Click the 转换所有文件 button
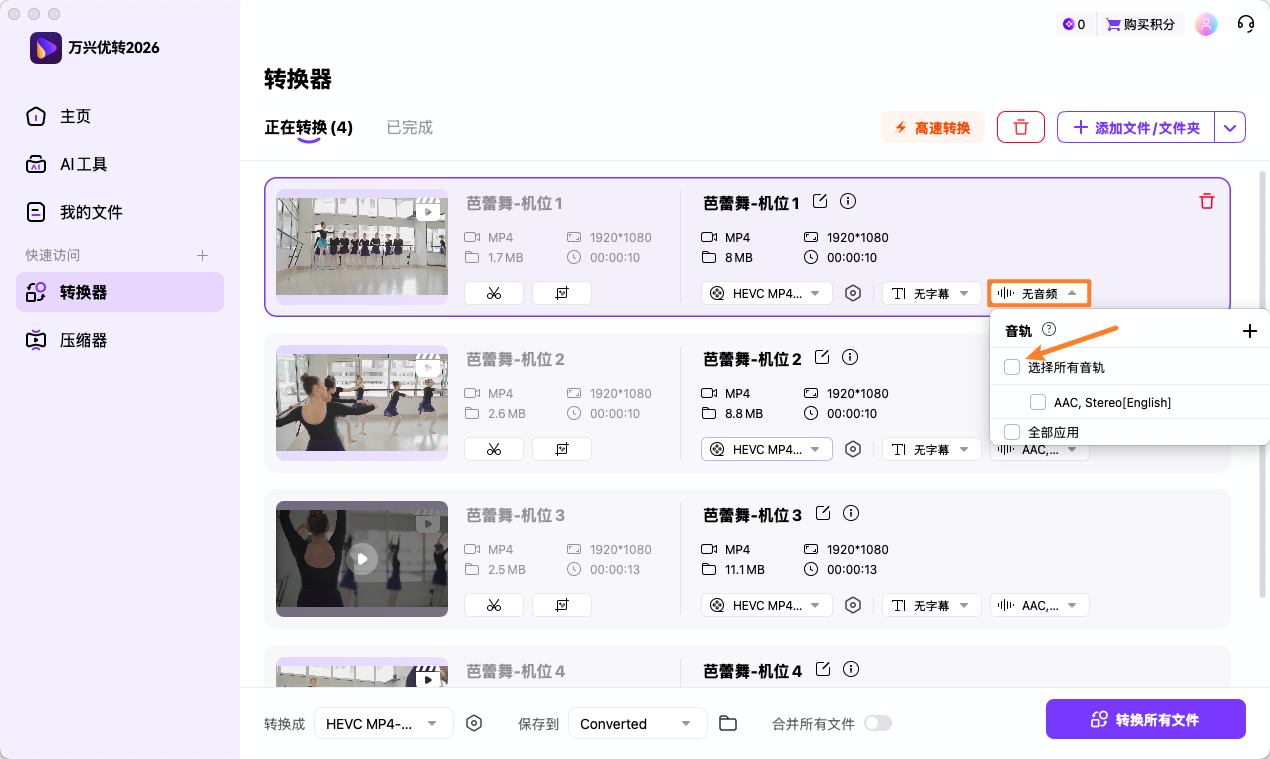1270x759 pixels. pyautogui.click(x=1145, y=720)
